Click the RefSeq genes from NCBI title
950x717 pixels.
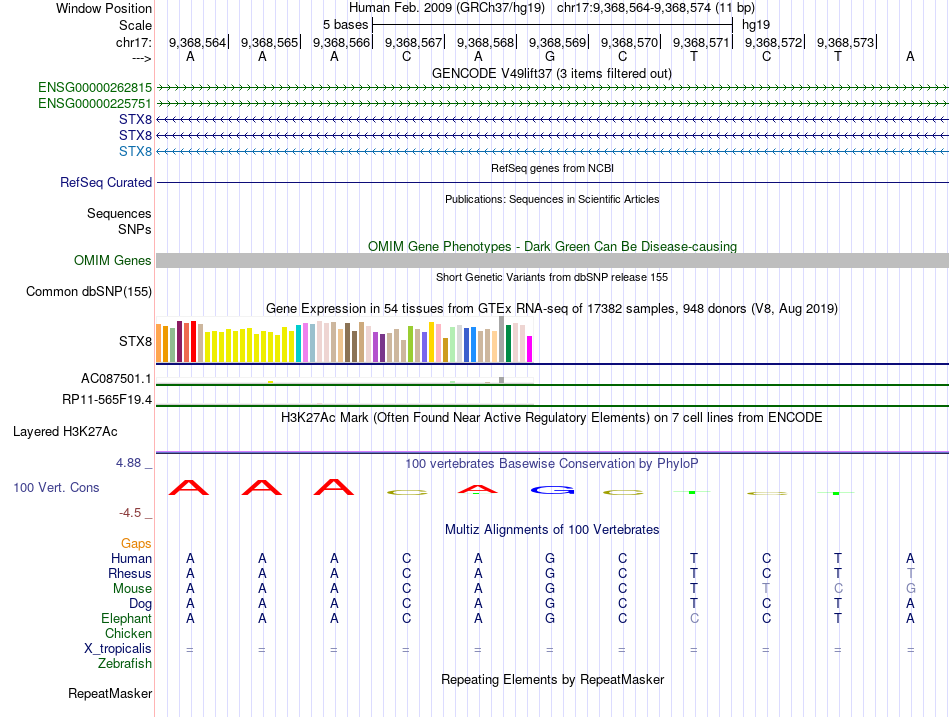point(552,168)
